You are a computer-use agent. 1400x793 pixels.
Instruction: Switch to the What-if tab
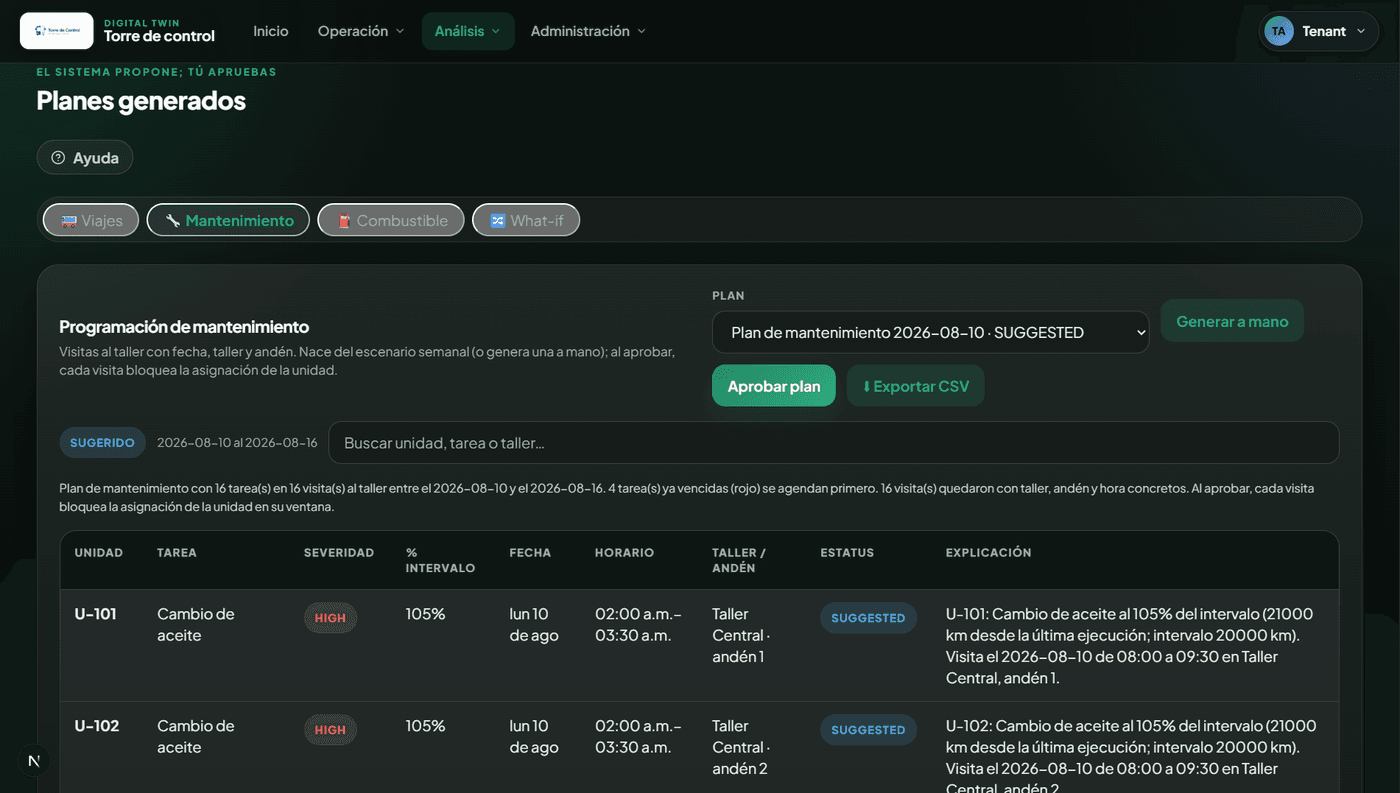(x=526, y=220)
